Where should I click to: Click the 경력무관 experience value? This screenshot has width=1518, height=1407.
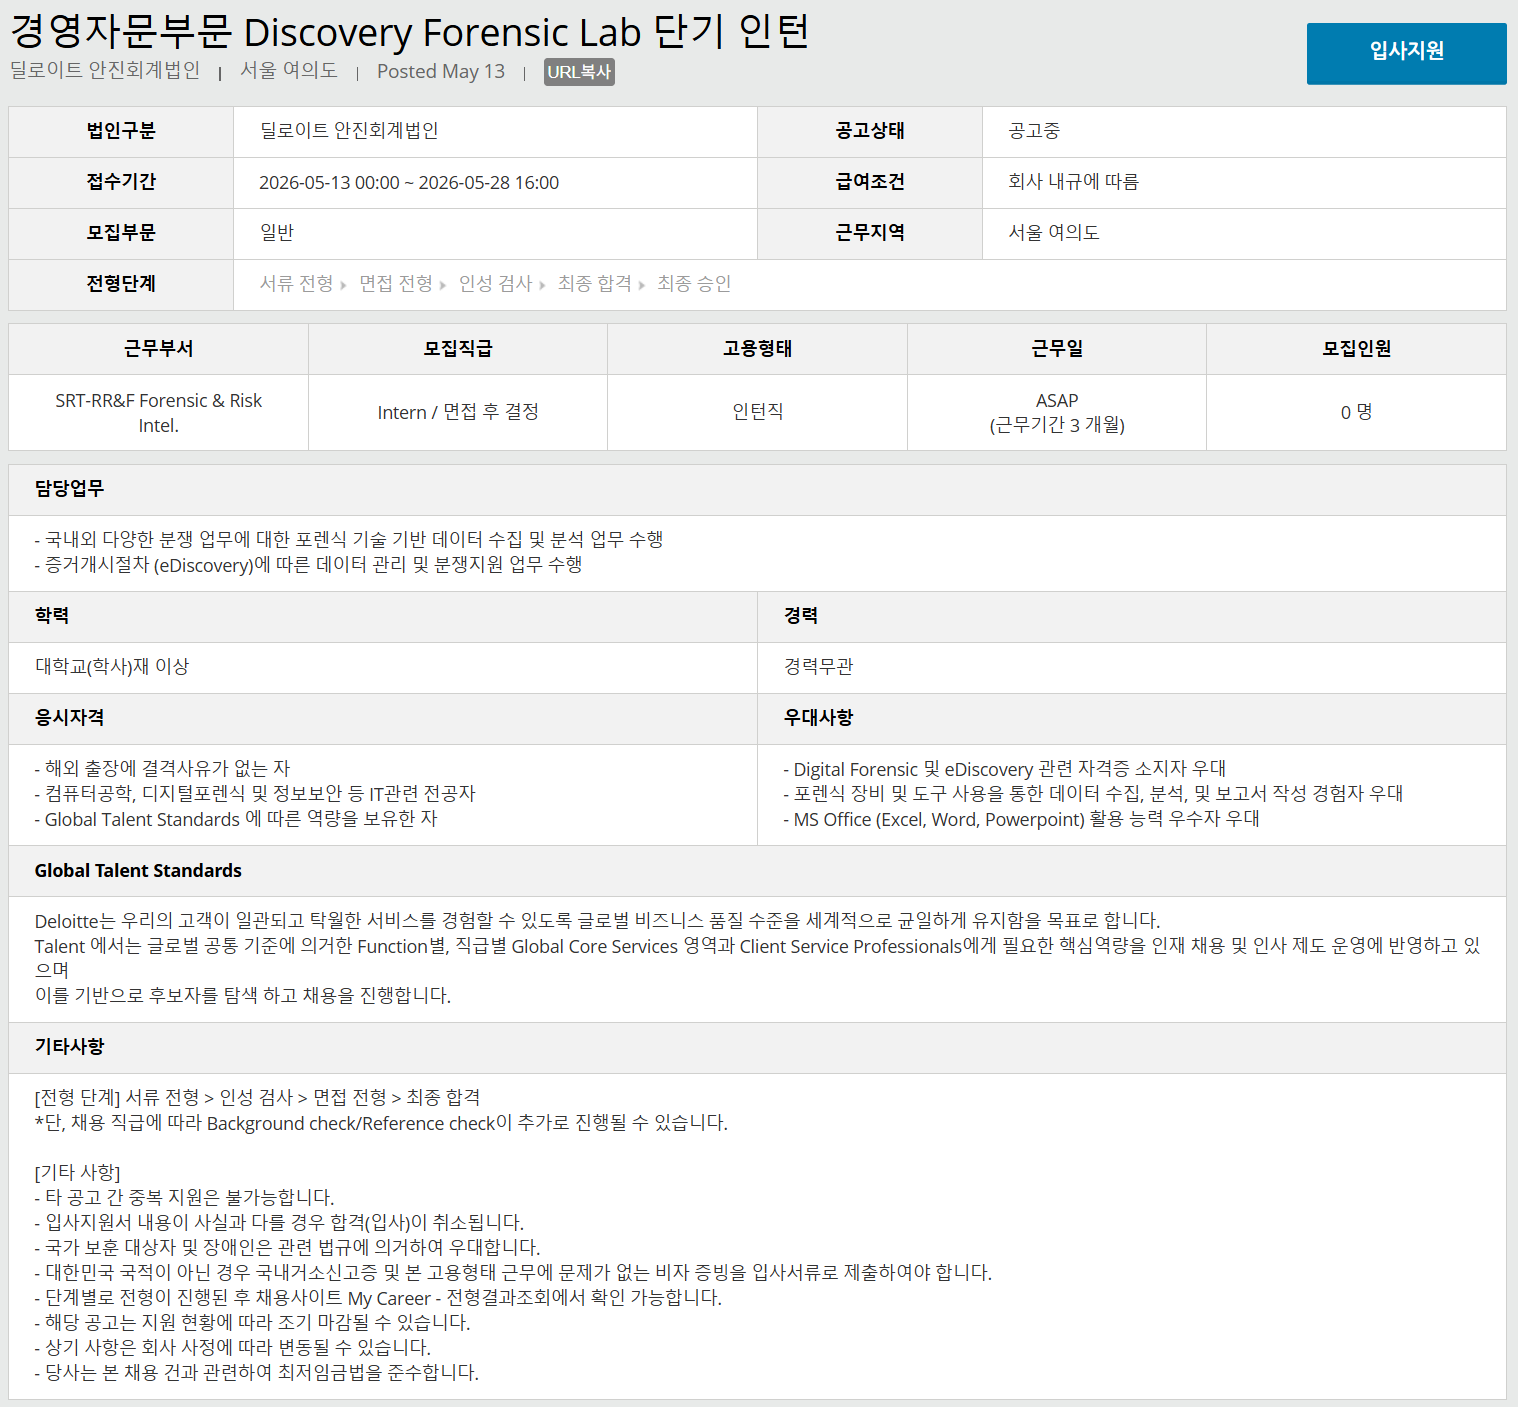(818, 667)
